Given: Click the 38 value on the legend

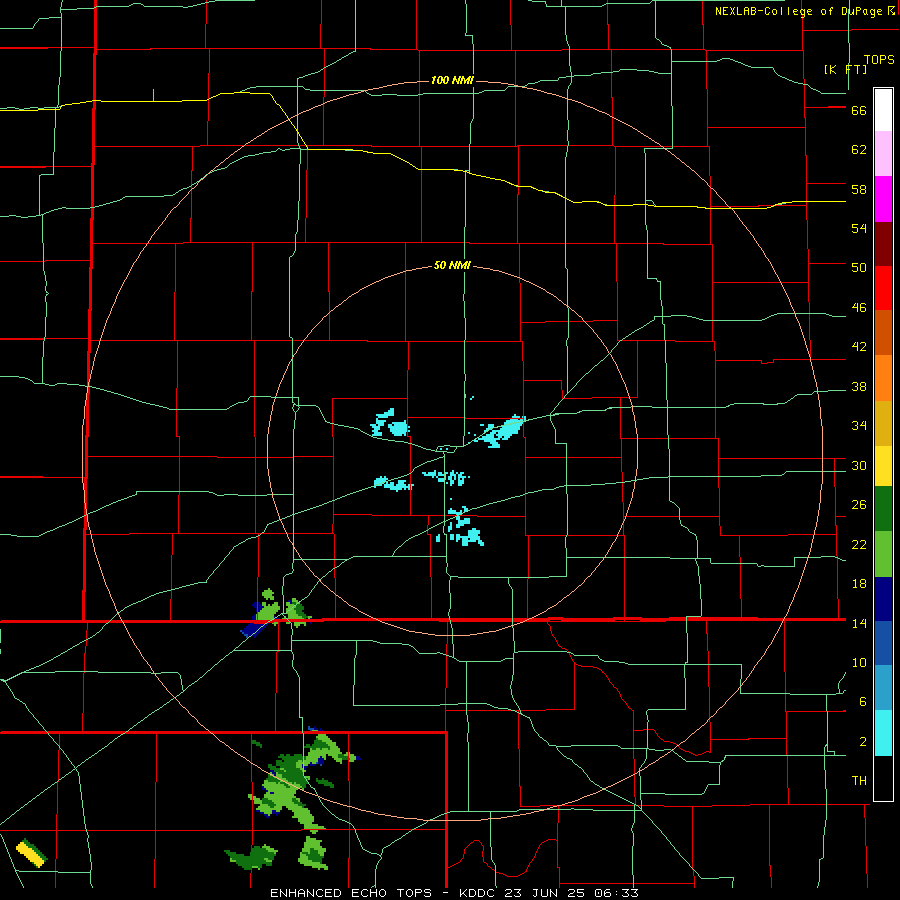Looking at the screenshot, I should coord(859,386).
